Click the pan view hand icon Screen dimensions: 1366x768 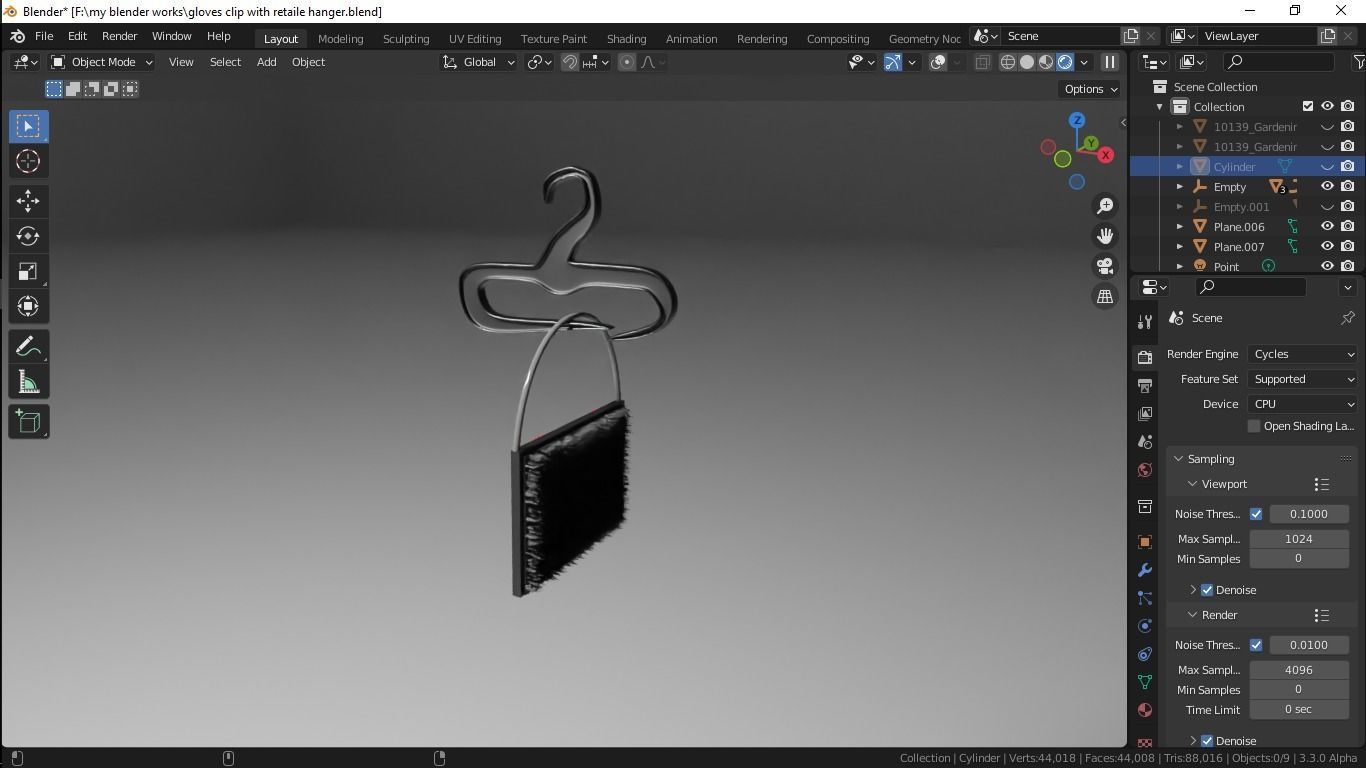1105,236
